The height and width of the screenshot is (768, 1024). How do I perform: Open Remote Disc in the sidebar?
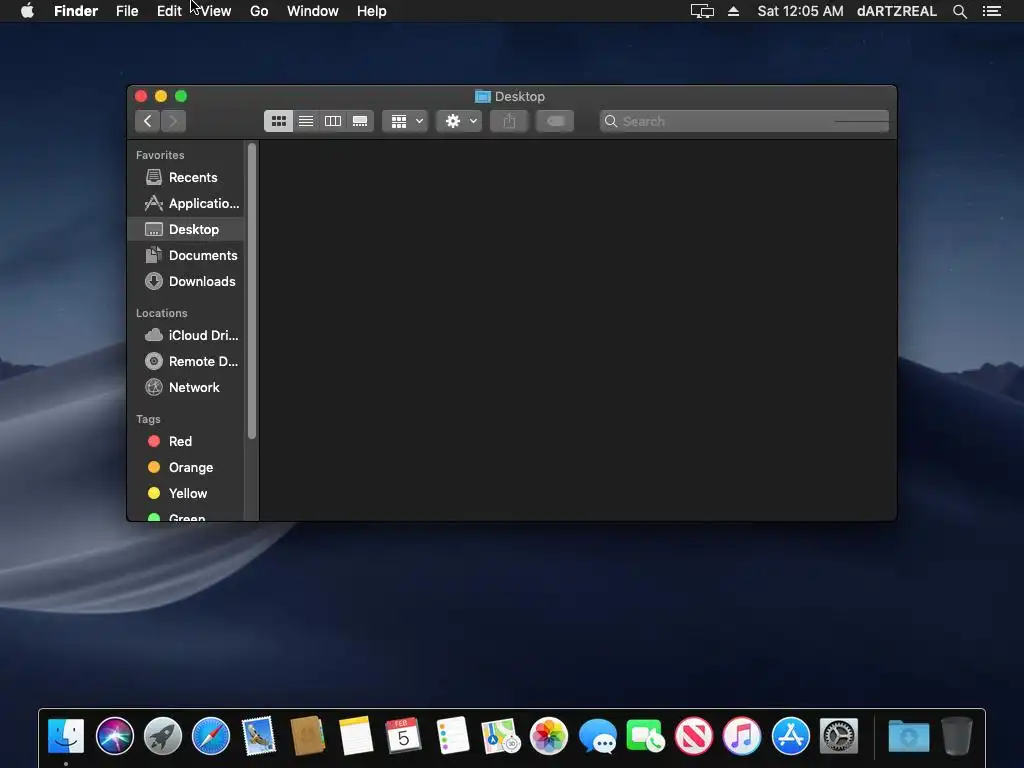[x=185, y=361]
